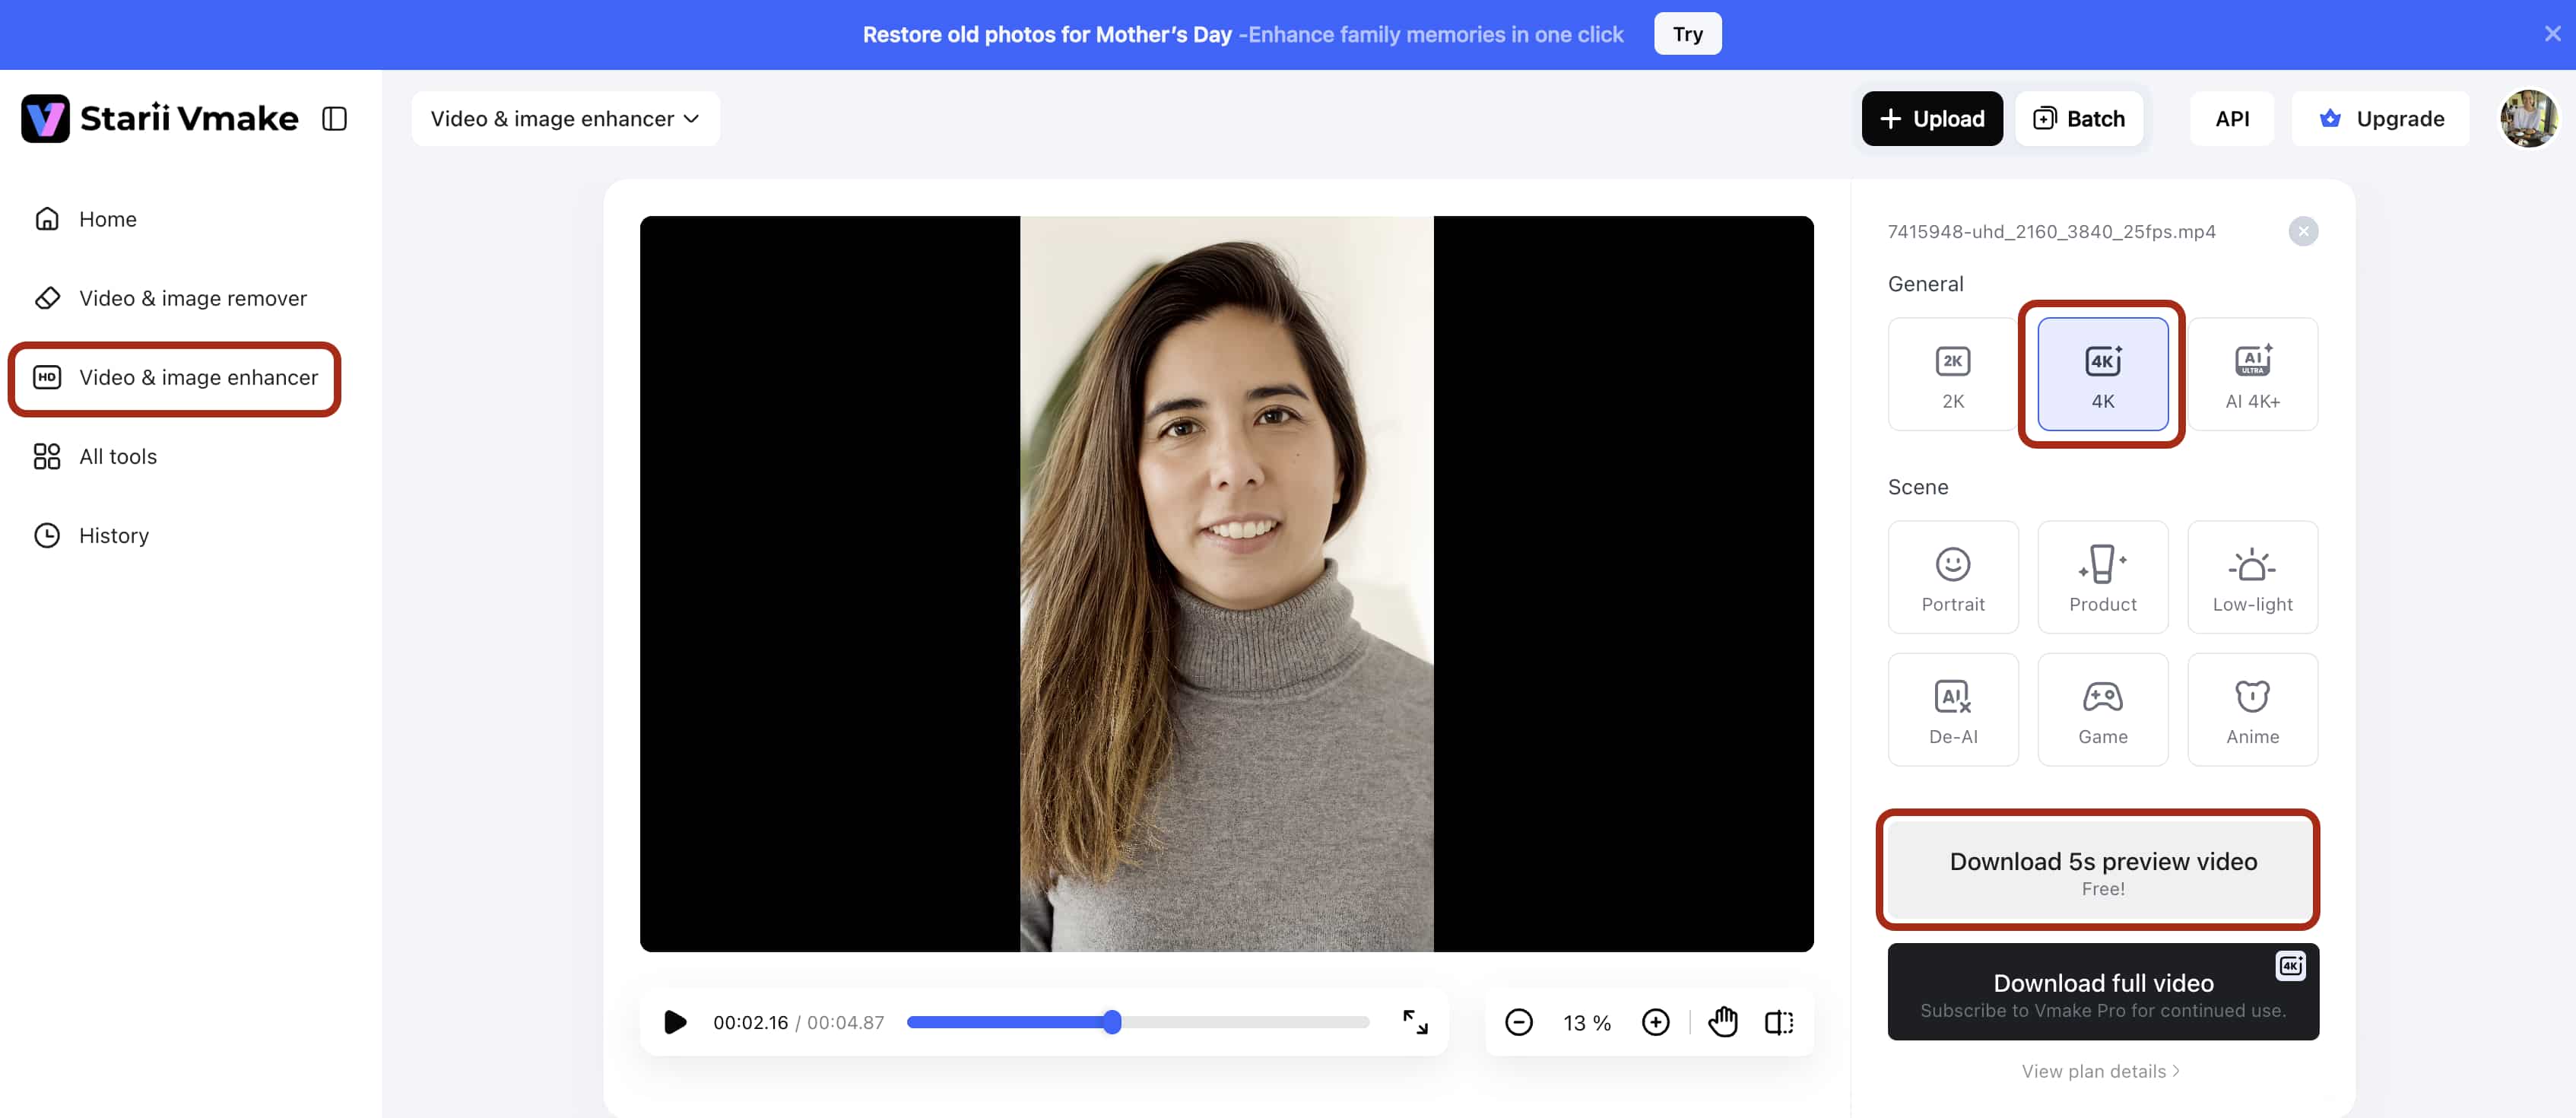Toggle fullscreen expand icon
The height and width of the screenshot is (1118, 2576).
[x=1415, y=1022]
